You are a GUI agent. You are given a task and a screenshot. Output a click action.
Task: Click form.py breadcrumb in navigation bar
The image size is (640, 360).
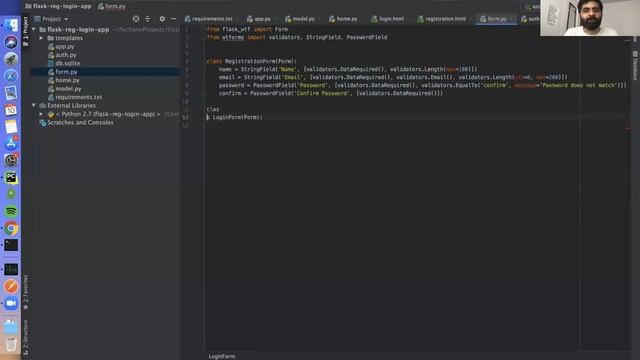112,6
